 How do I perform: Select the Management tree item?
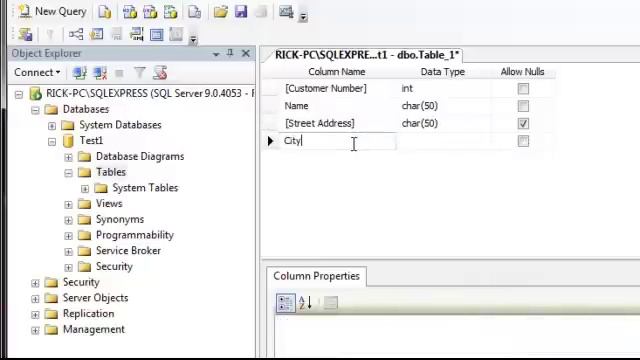click(93, 329)
